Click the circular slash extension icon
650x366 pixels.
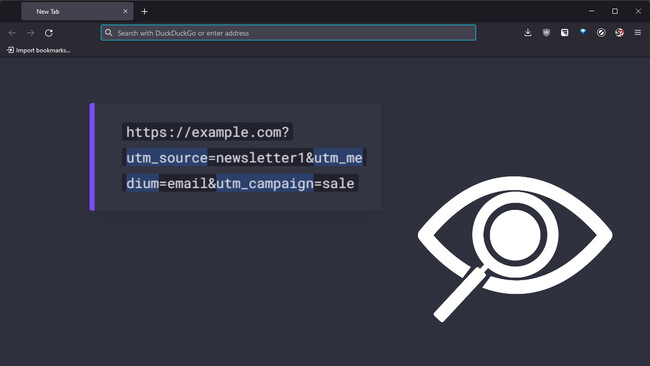click(601, 32)
